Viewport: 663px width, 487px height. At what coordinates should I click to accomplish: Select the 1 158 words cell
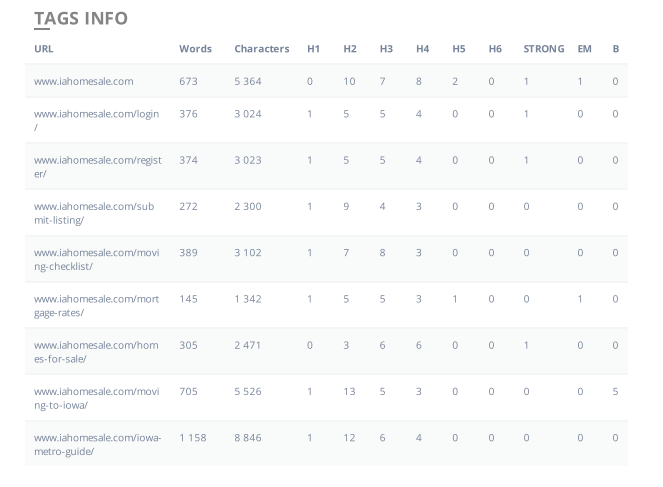coord(193,437)
